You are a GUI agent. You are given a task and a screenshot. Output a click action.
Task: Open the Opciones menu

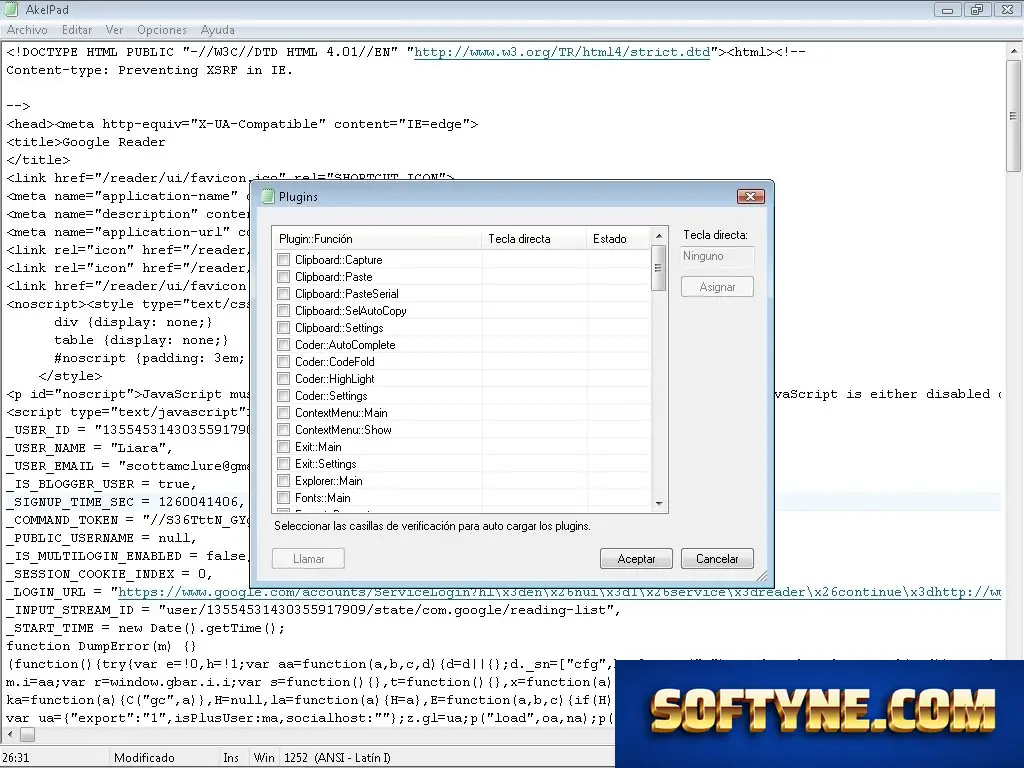coord(162,30)
